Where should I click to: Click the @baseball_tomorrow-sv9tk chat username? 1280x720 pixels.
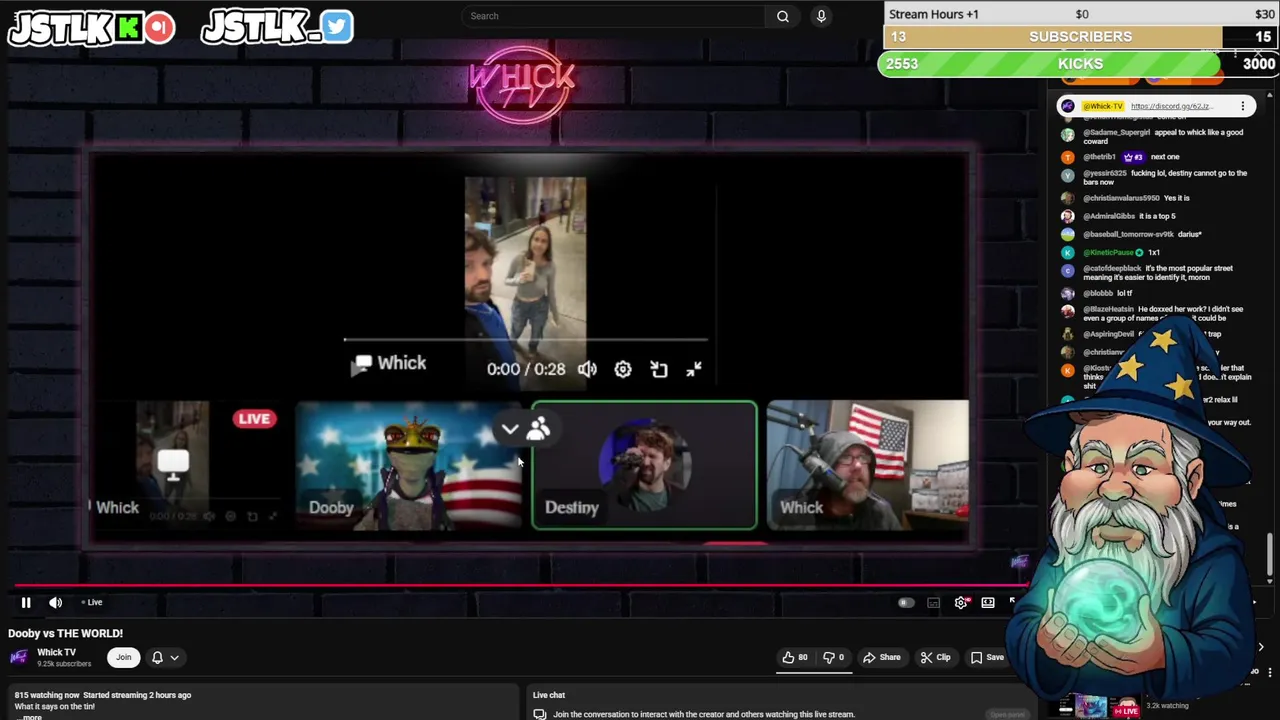pyautogui.click(x=1128, y=234)
